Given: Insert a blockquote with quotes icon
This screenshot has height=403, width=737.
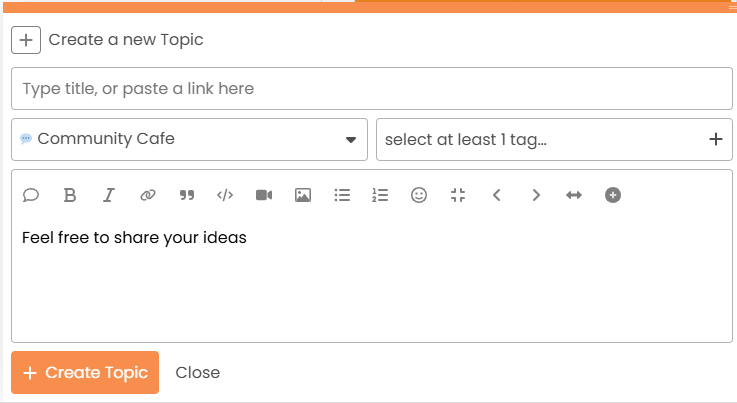Looking at the screenshot, I should tap(187, 195).
